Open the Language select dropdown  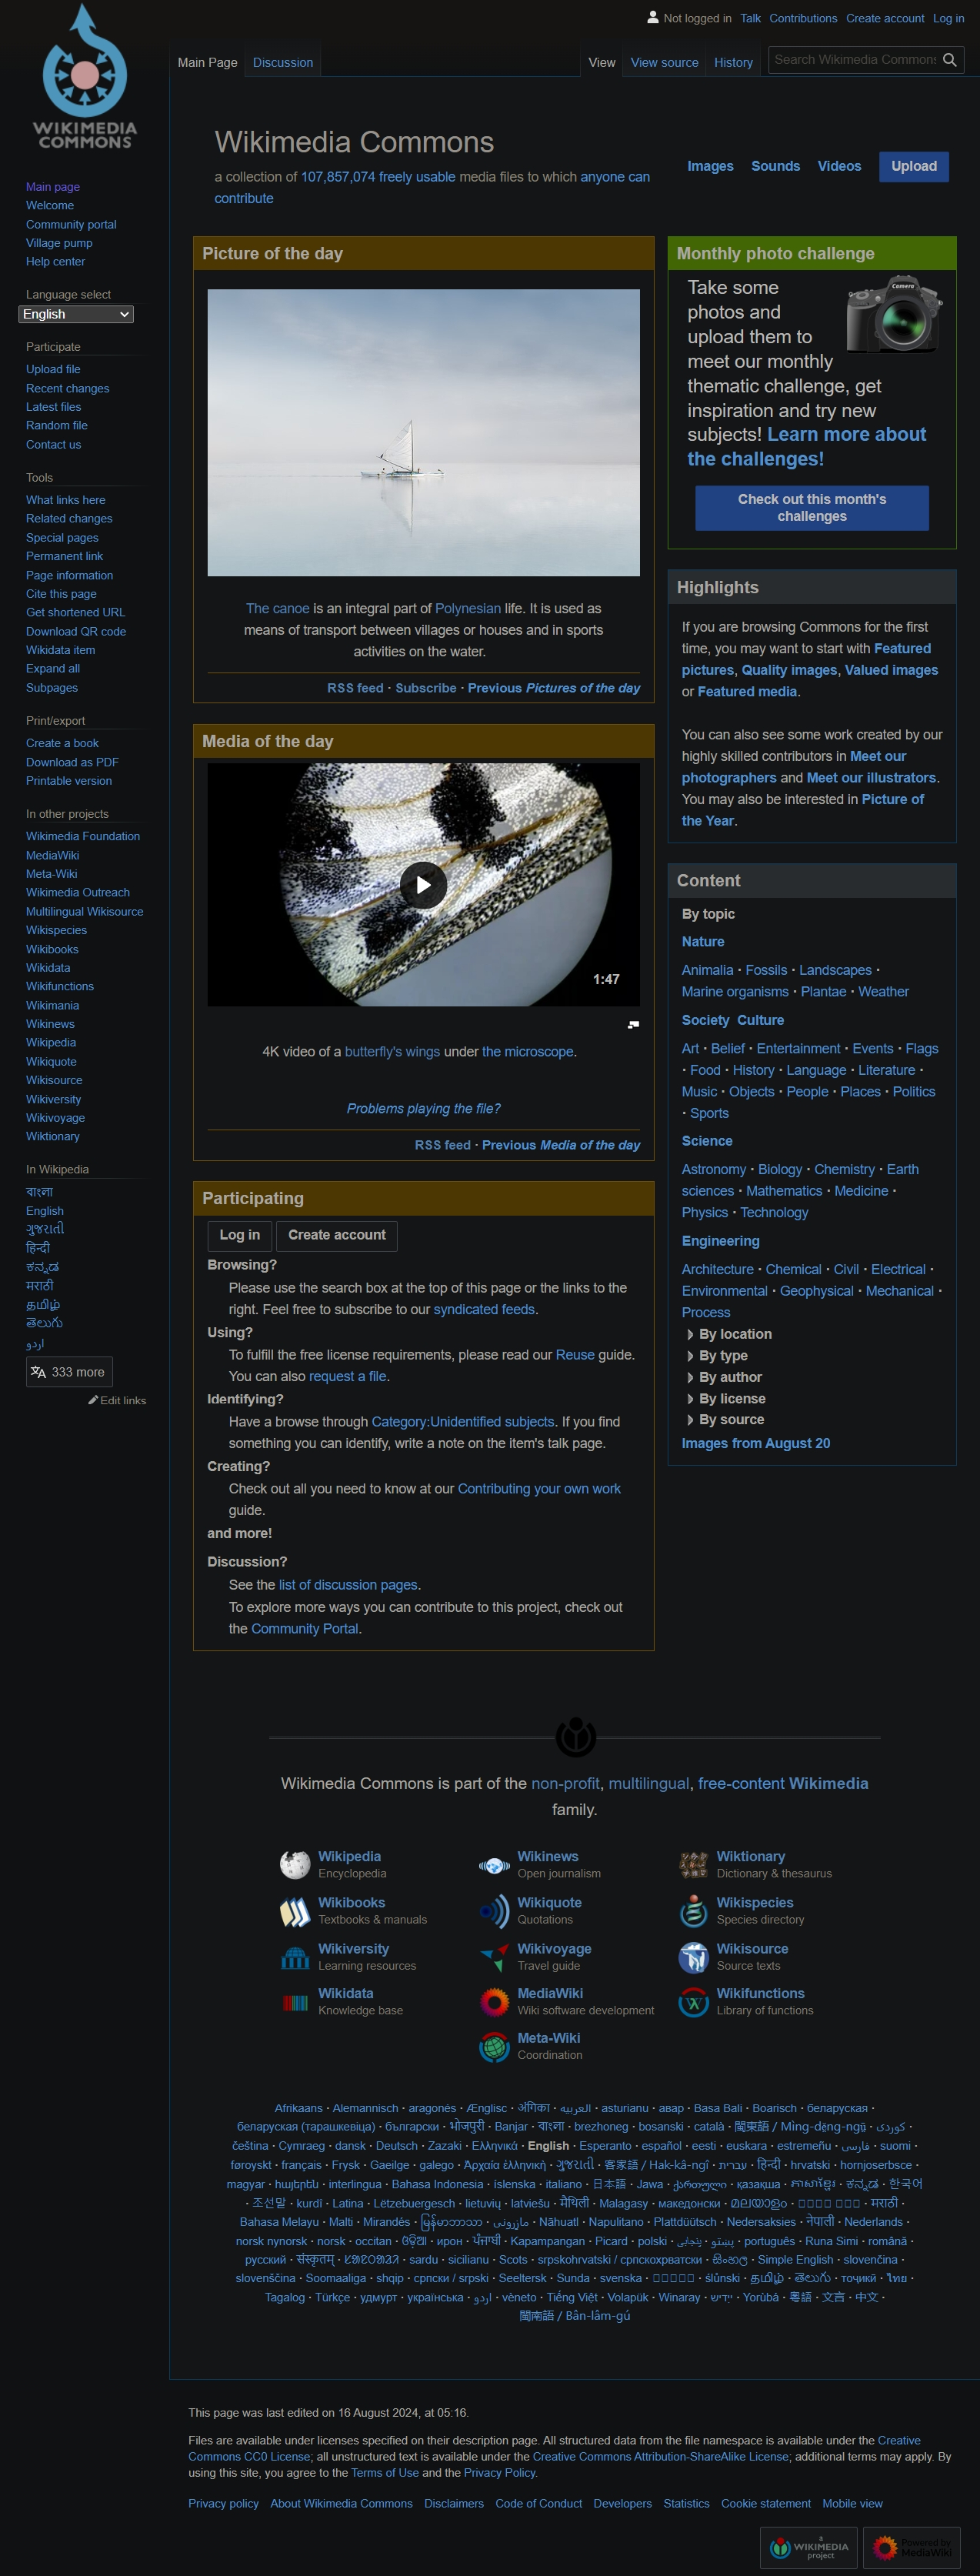tap(76, 314)
